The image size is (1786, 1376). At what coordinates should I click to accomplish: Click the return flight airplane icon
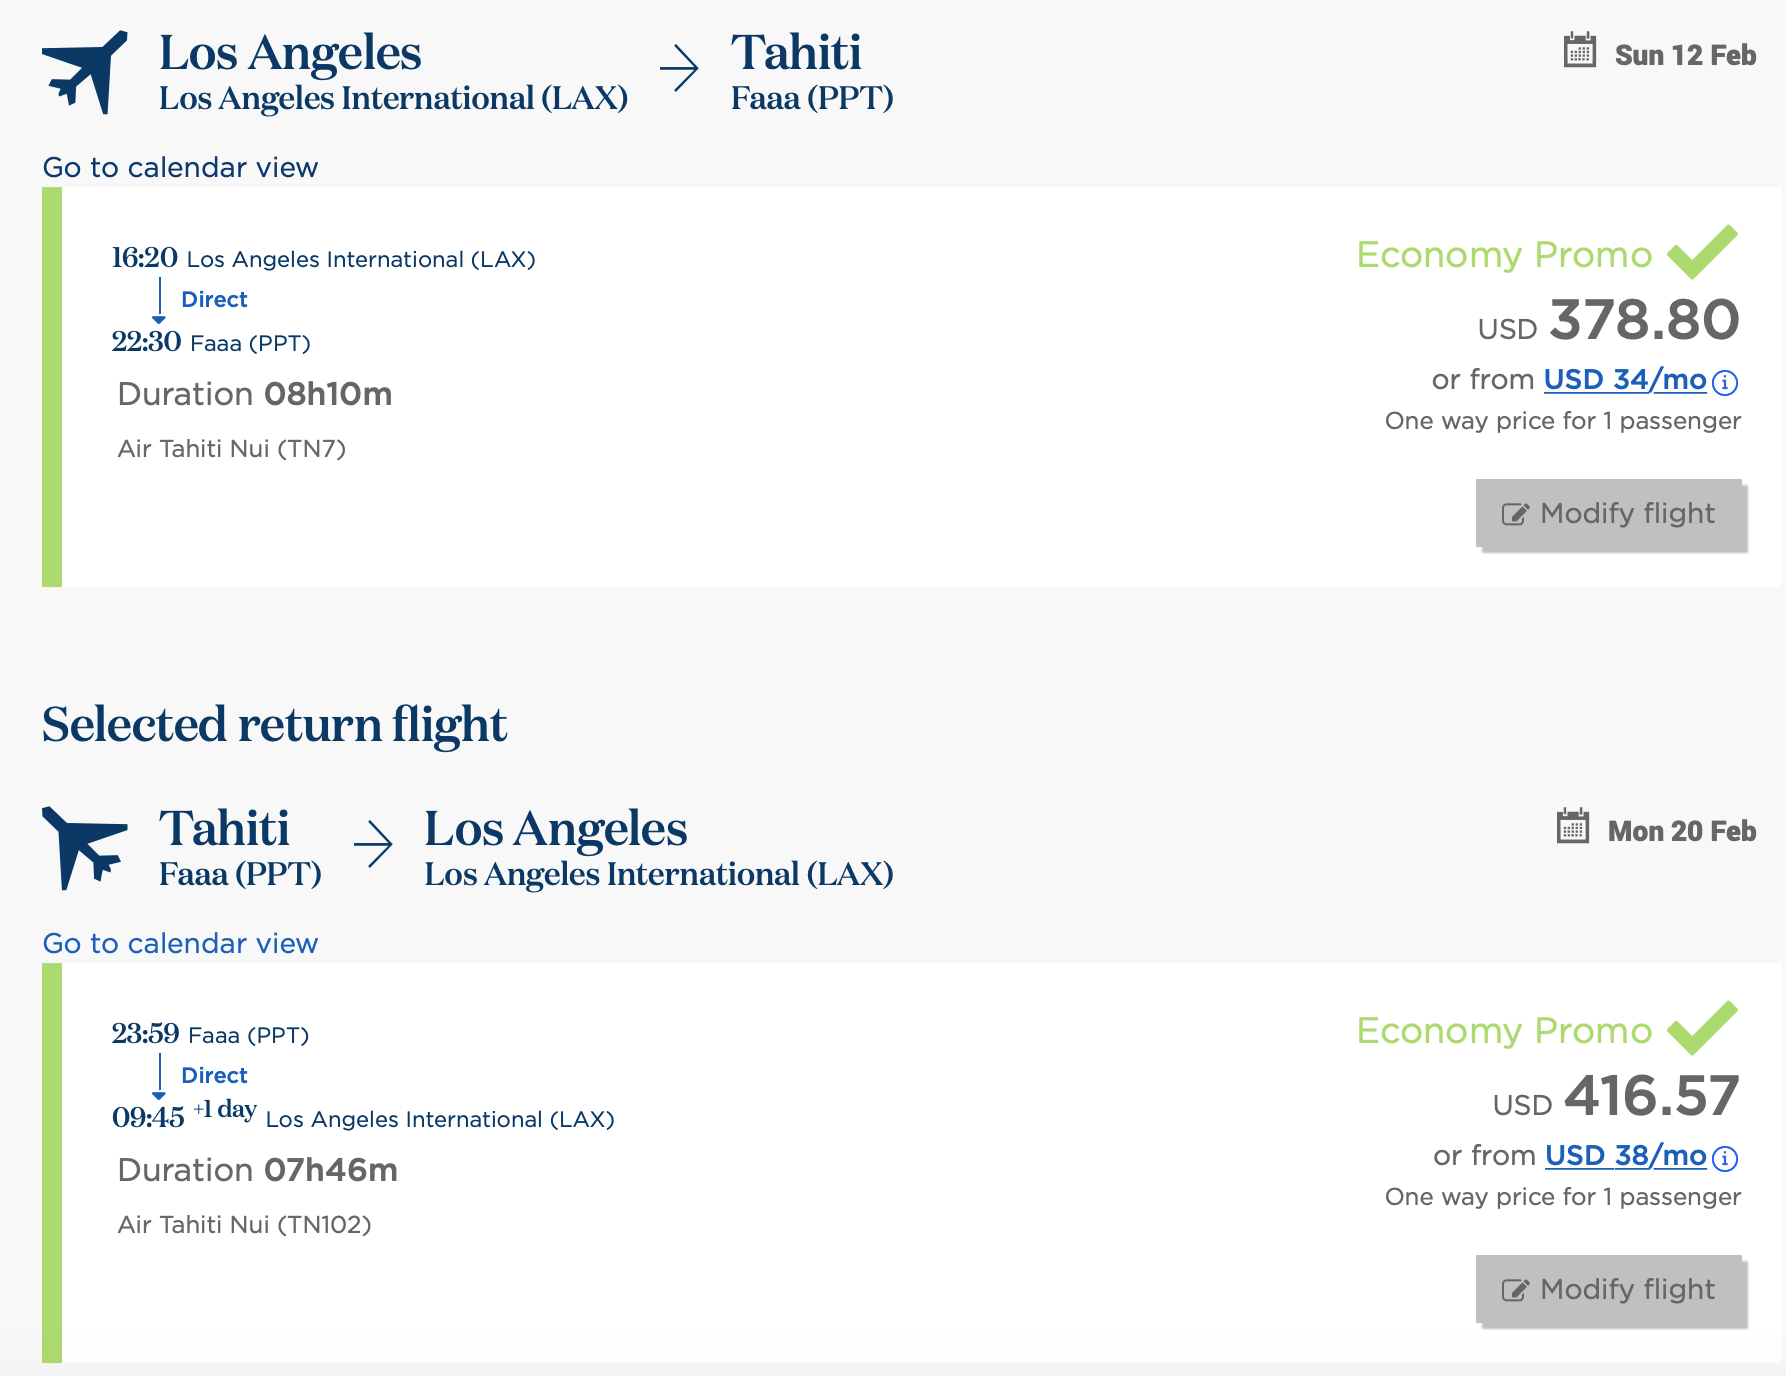coord(85,847)
